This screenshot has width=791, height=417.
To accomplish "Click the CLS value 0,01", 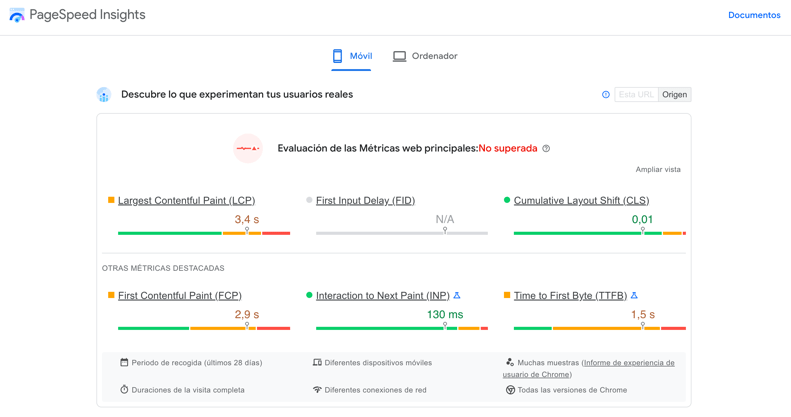I will [x=642, y=219].
